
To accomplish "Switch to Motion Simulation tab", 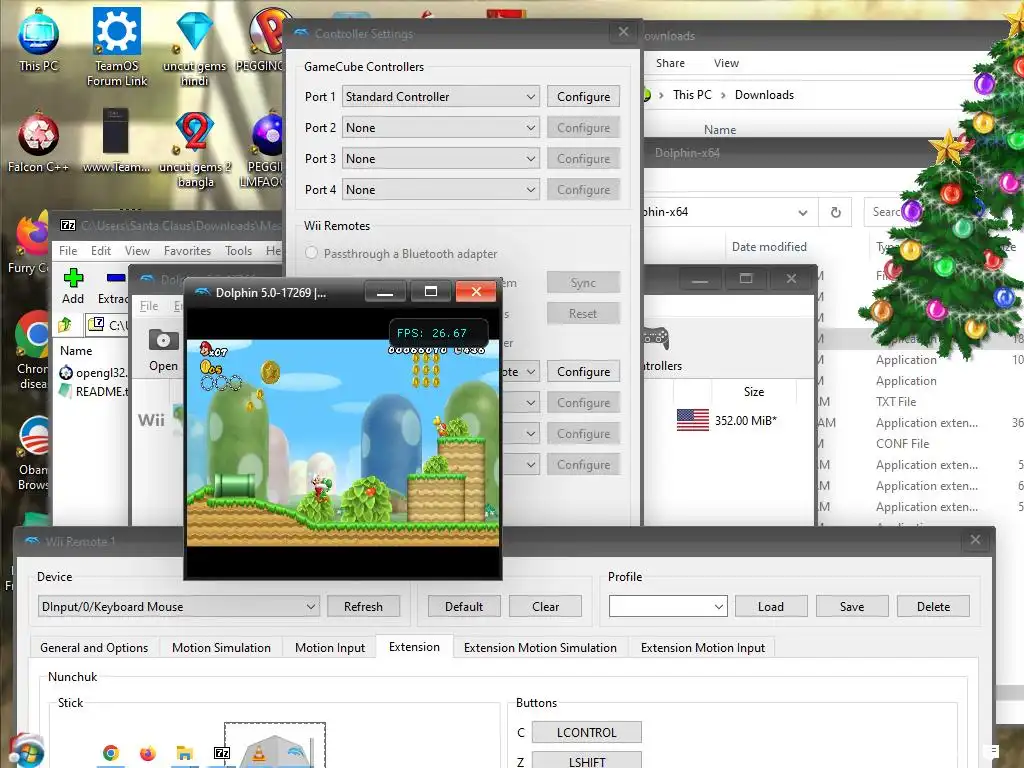I will [221, 648].
